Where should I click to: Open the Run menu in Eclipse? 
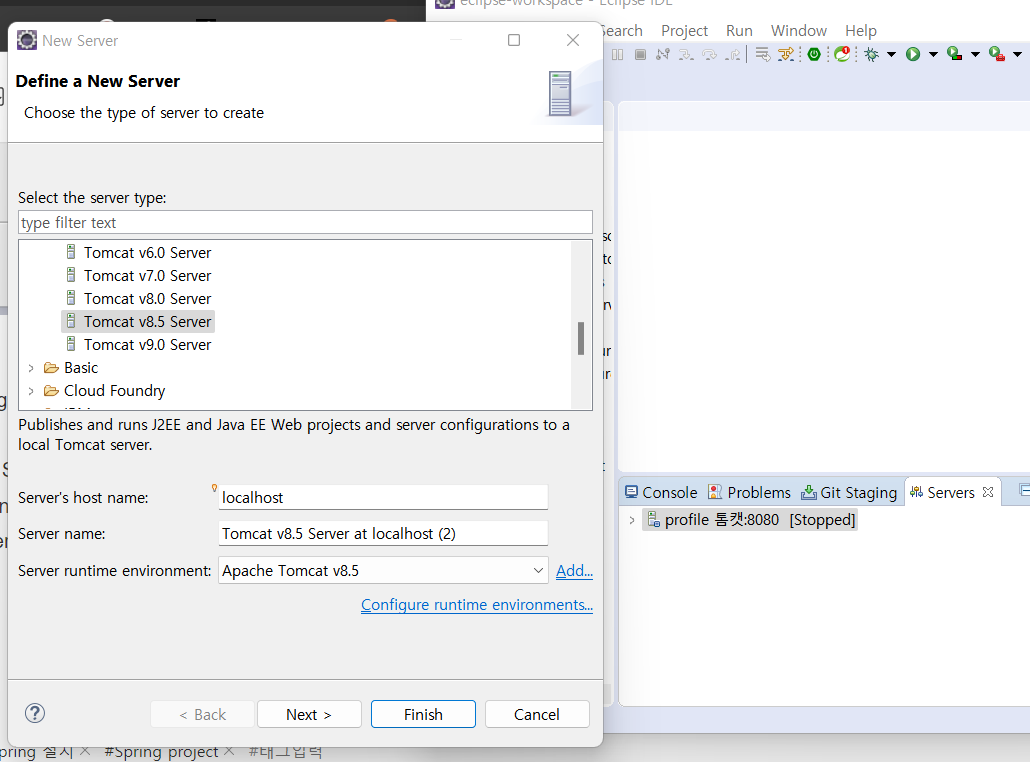[739, 31]
